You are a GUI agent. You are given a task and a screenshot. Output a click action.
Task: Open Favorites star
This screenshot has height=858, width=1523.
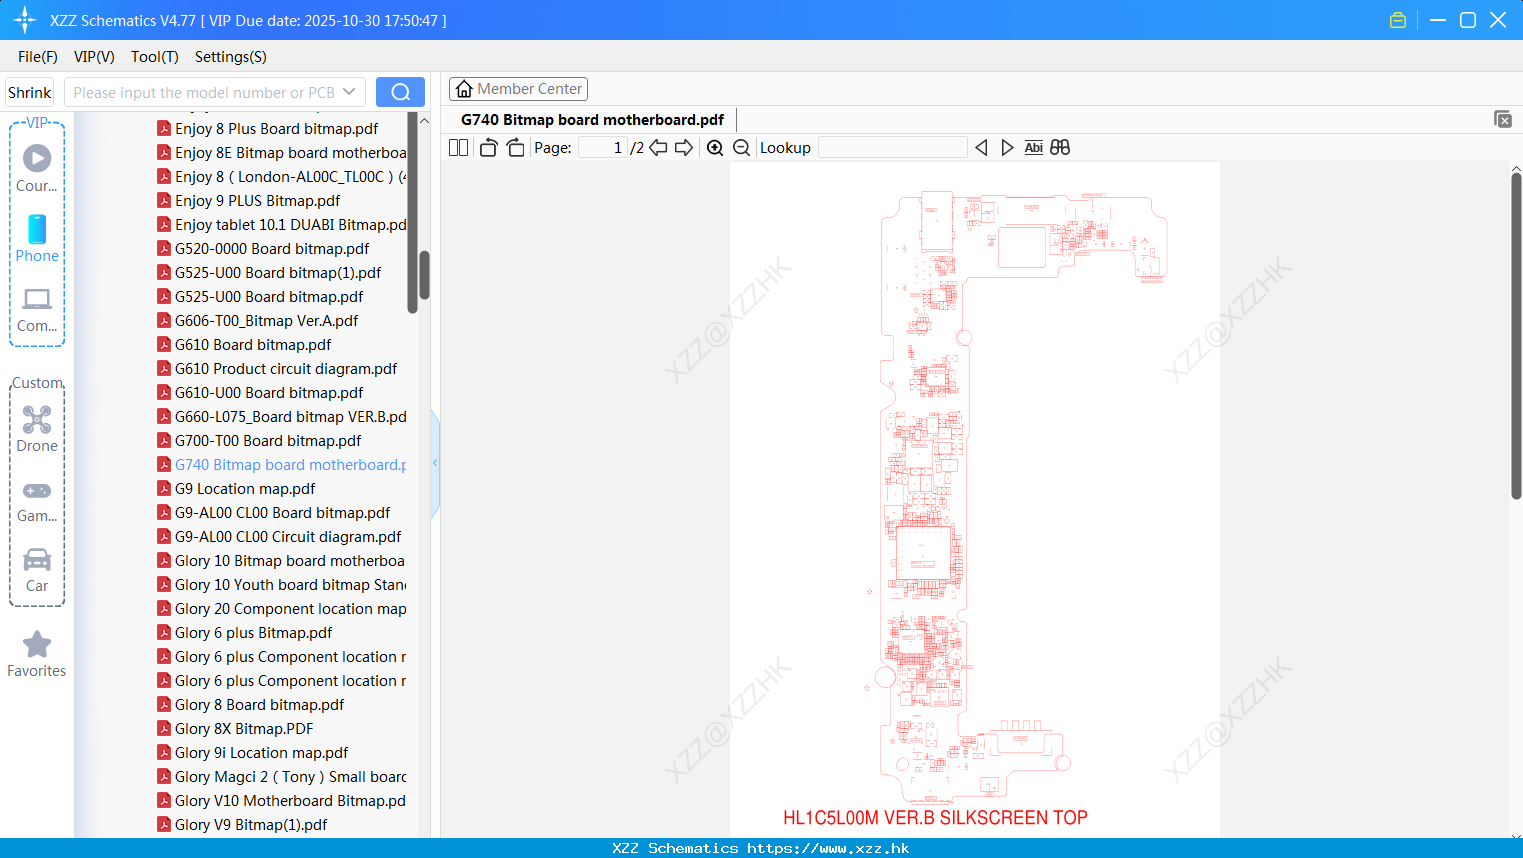tap(37, 654)
